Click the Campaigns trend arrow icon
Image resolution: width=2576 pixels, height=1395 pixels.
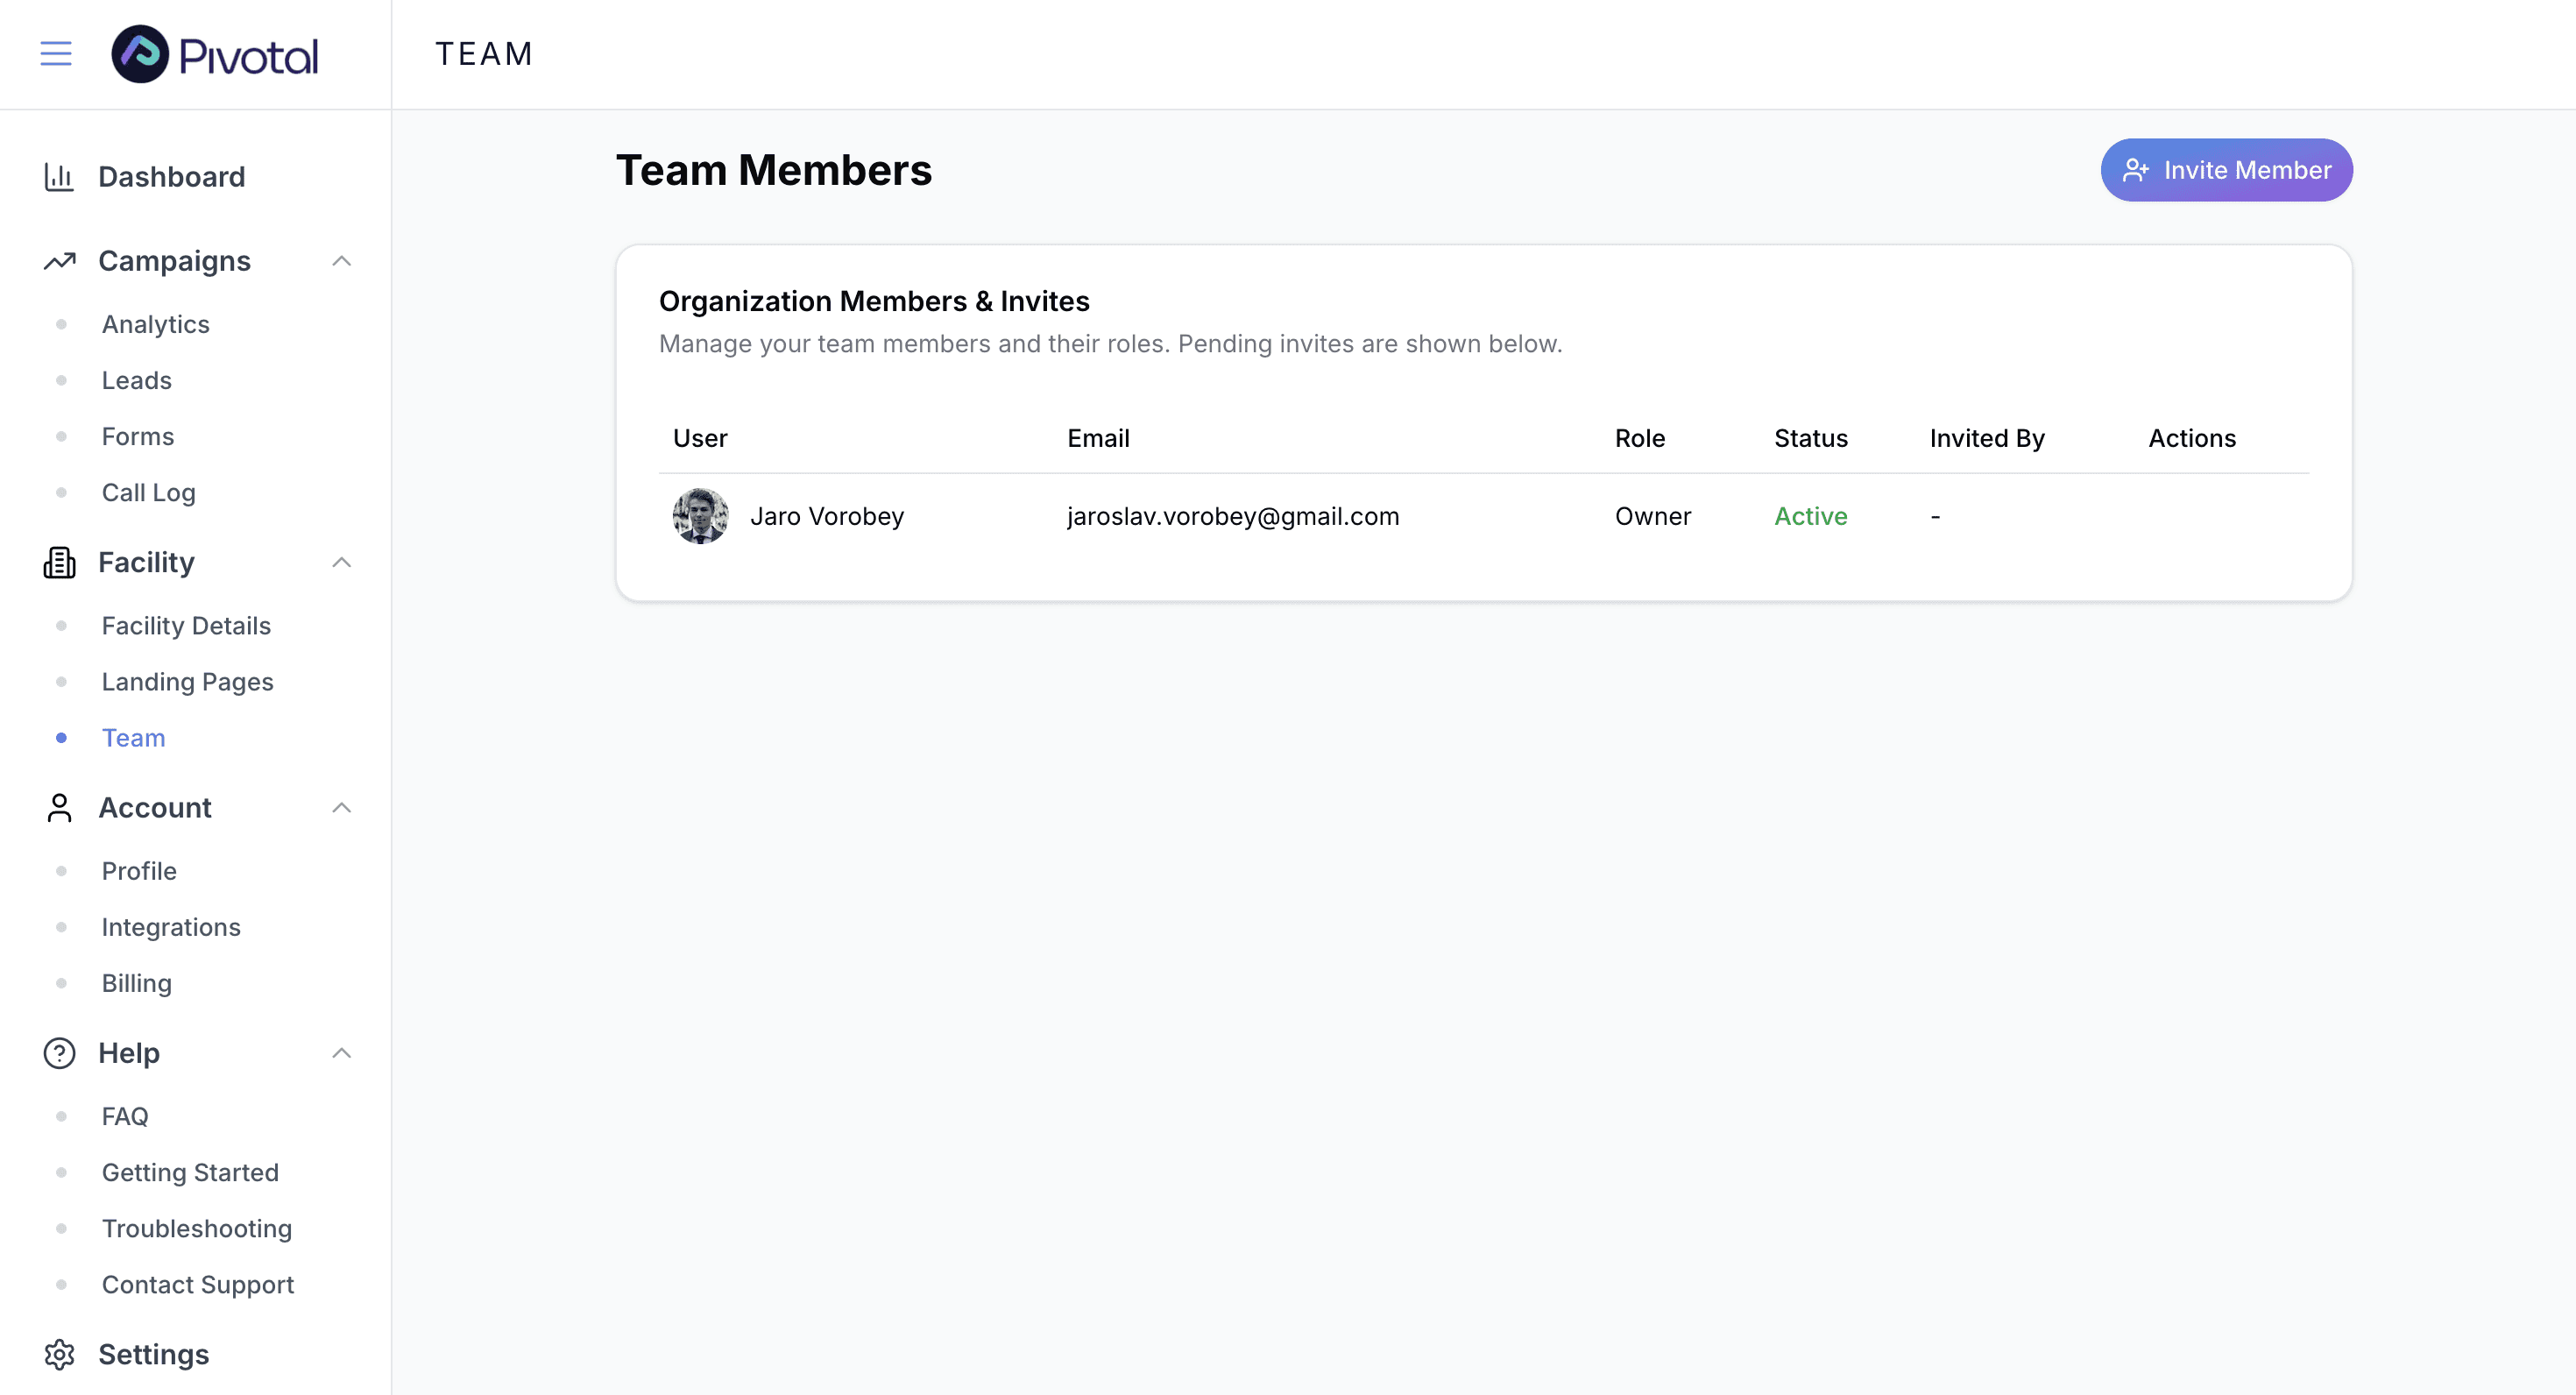[x=59, y=261]
